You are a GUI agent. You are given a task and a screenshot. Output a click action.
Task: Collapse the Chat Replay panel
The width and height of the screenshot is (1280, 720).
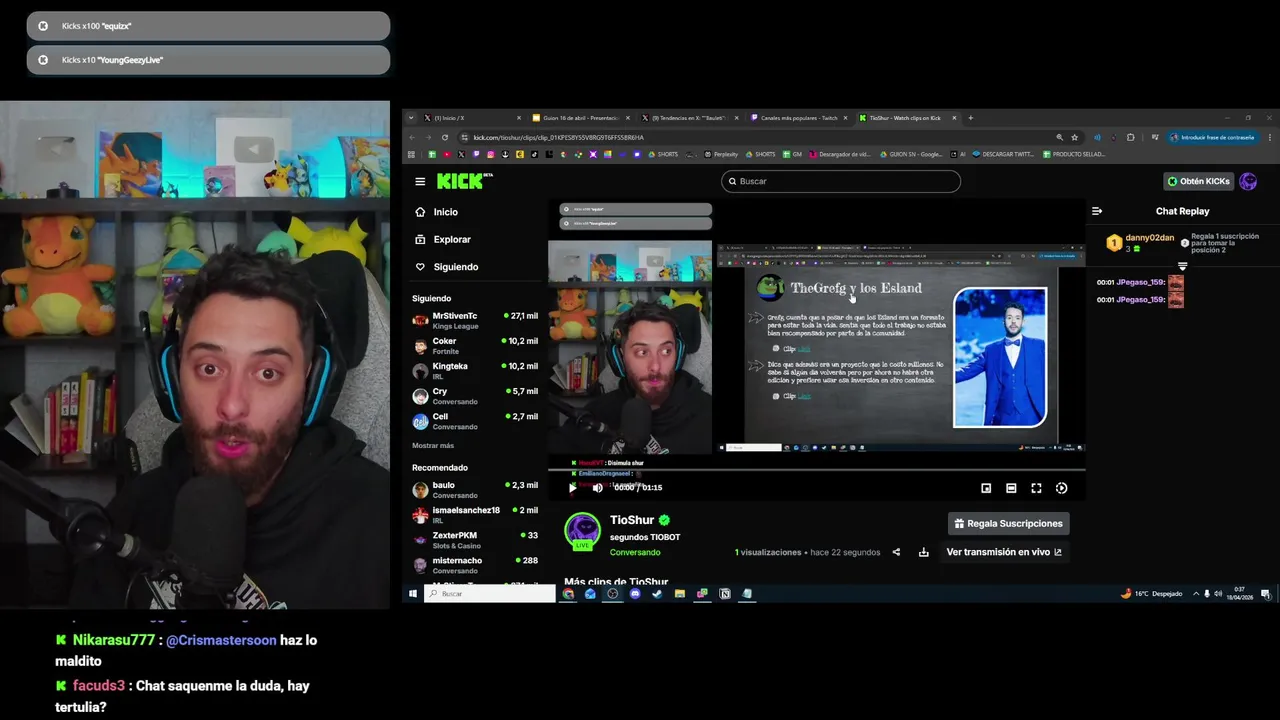point(1097,211)
